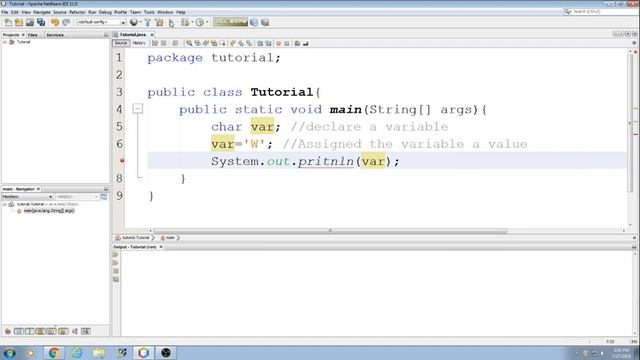Click the Source view button
Image resolution: width=640 pixels, height=360 pixels.
[121, 43]
